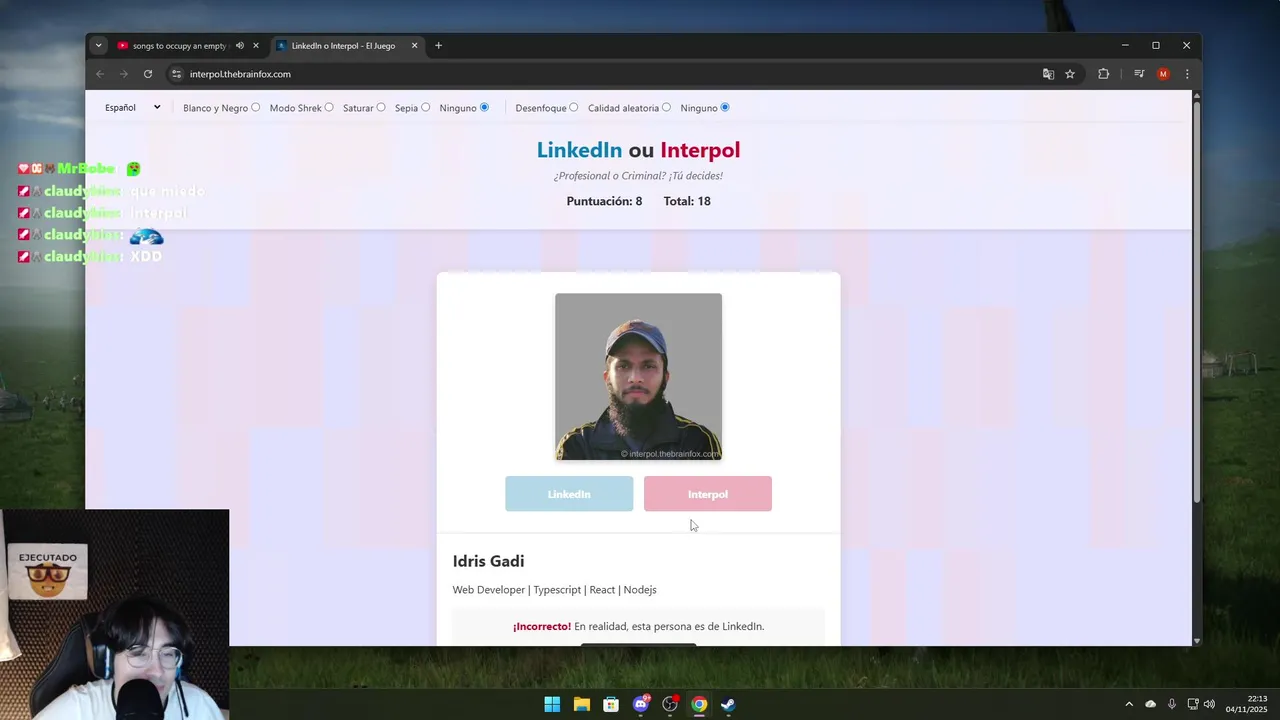Go forward in browser history
The height and width of the screenshot is (720, 1280).
(124, 74)
